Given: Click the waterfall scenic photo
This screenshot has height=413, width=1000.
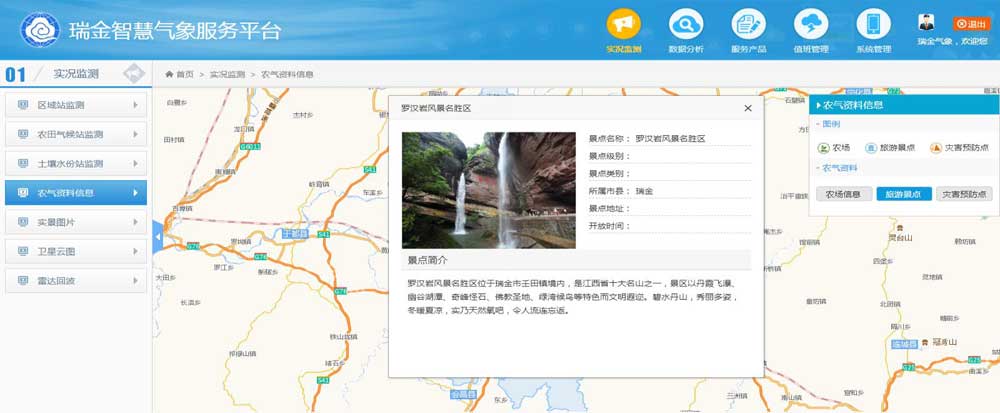Looking at the screenshot, I should (489, 190).
